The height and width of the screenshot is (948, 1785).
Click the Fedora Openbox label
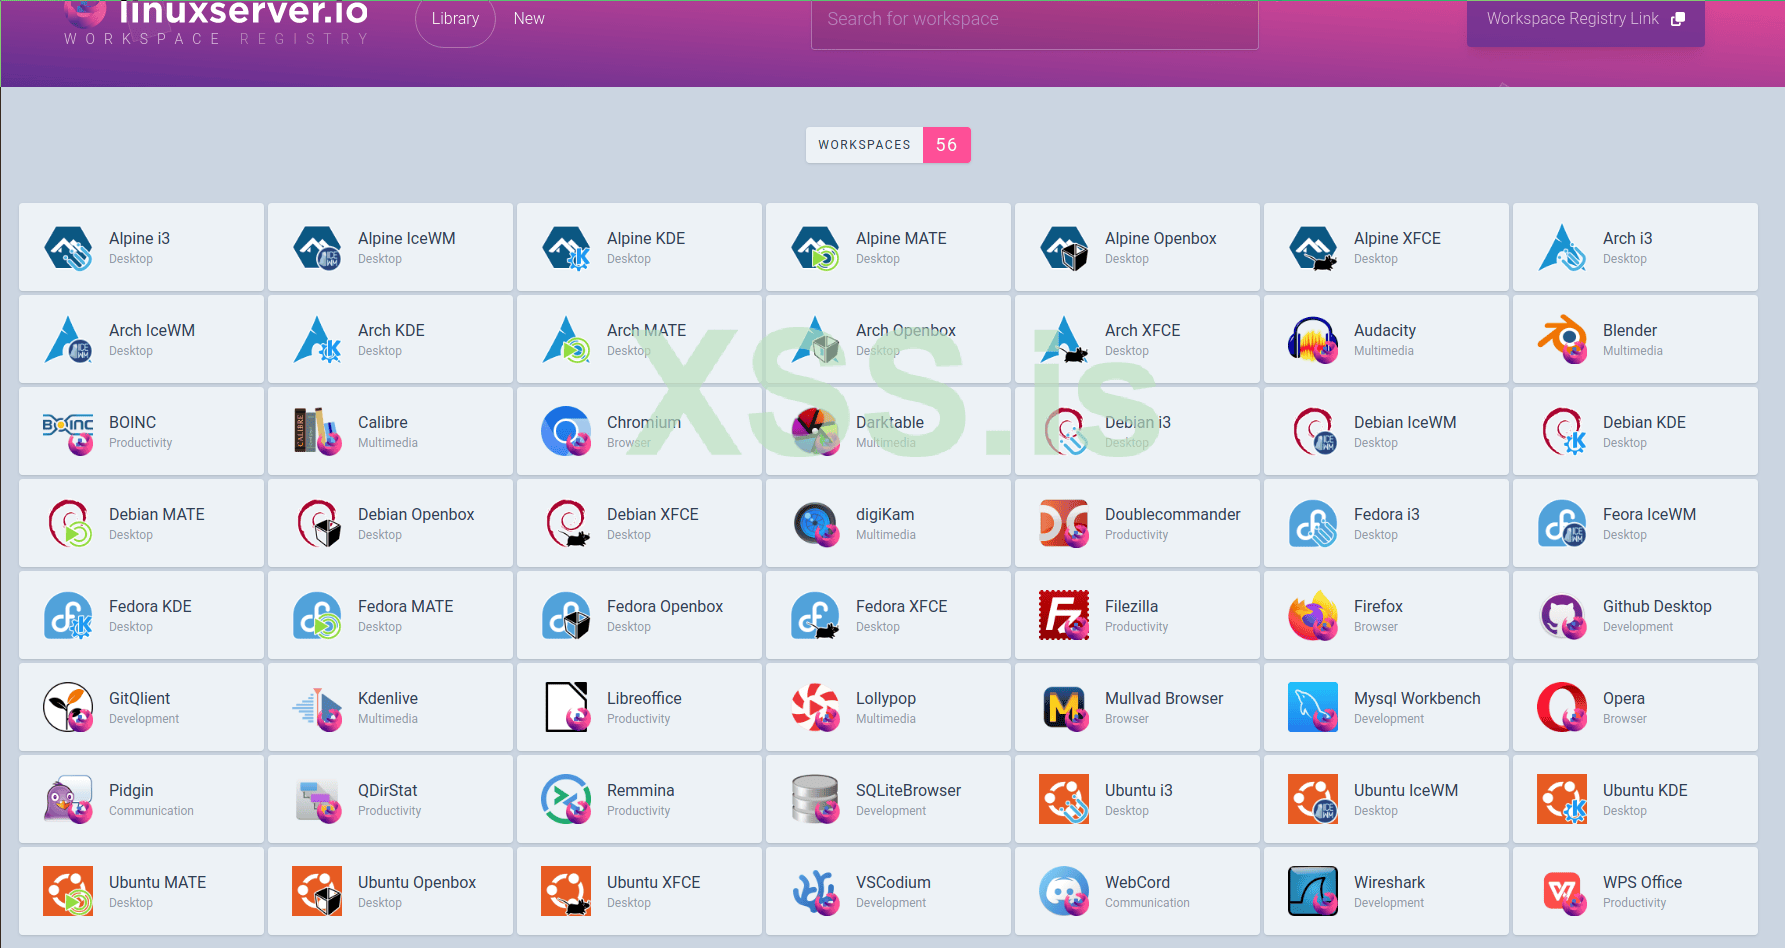point(664,607)
